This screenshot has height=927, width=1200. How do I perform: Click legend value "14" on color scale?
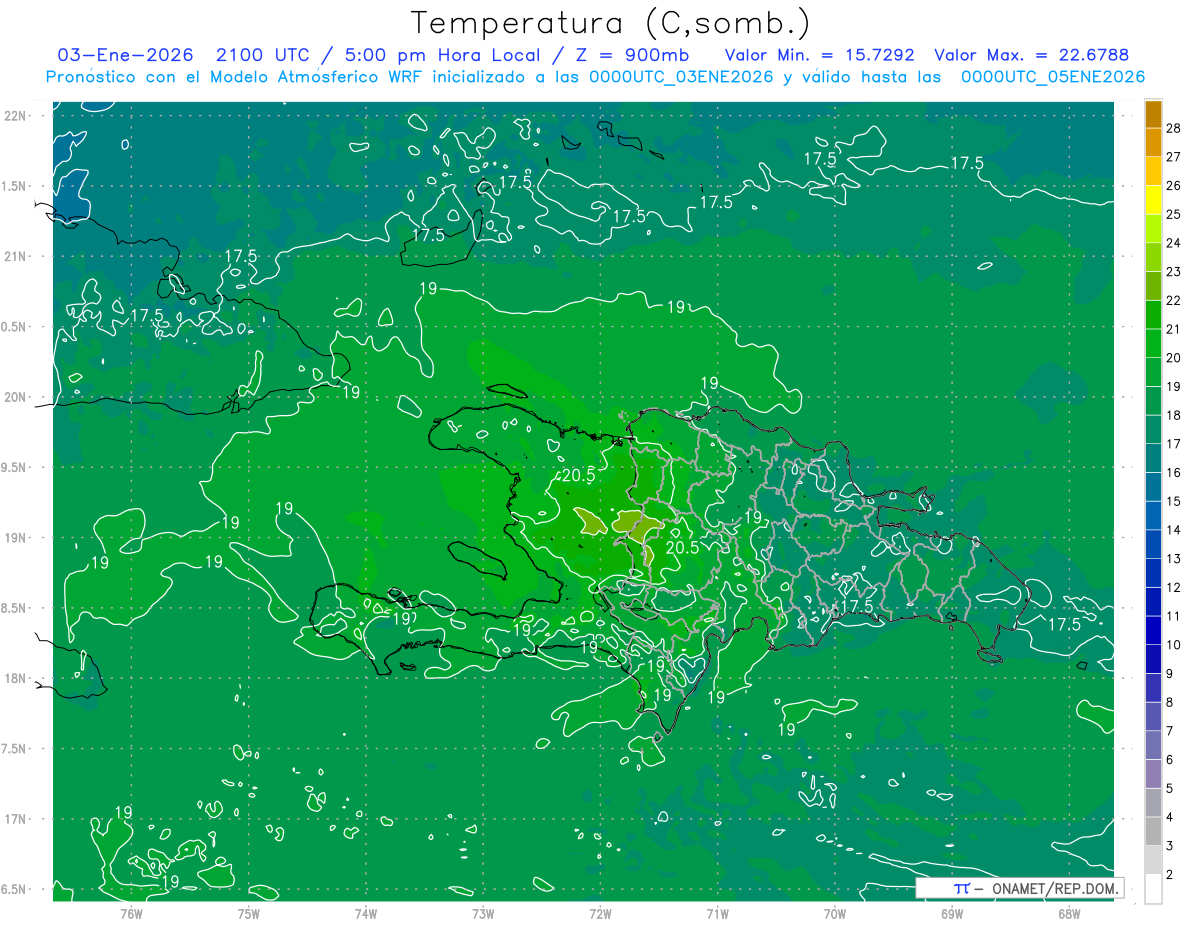click(x=1173, y=530)
